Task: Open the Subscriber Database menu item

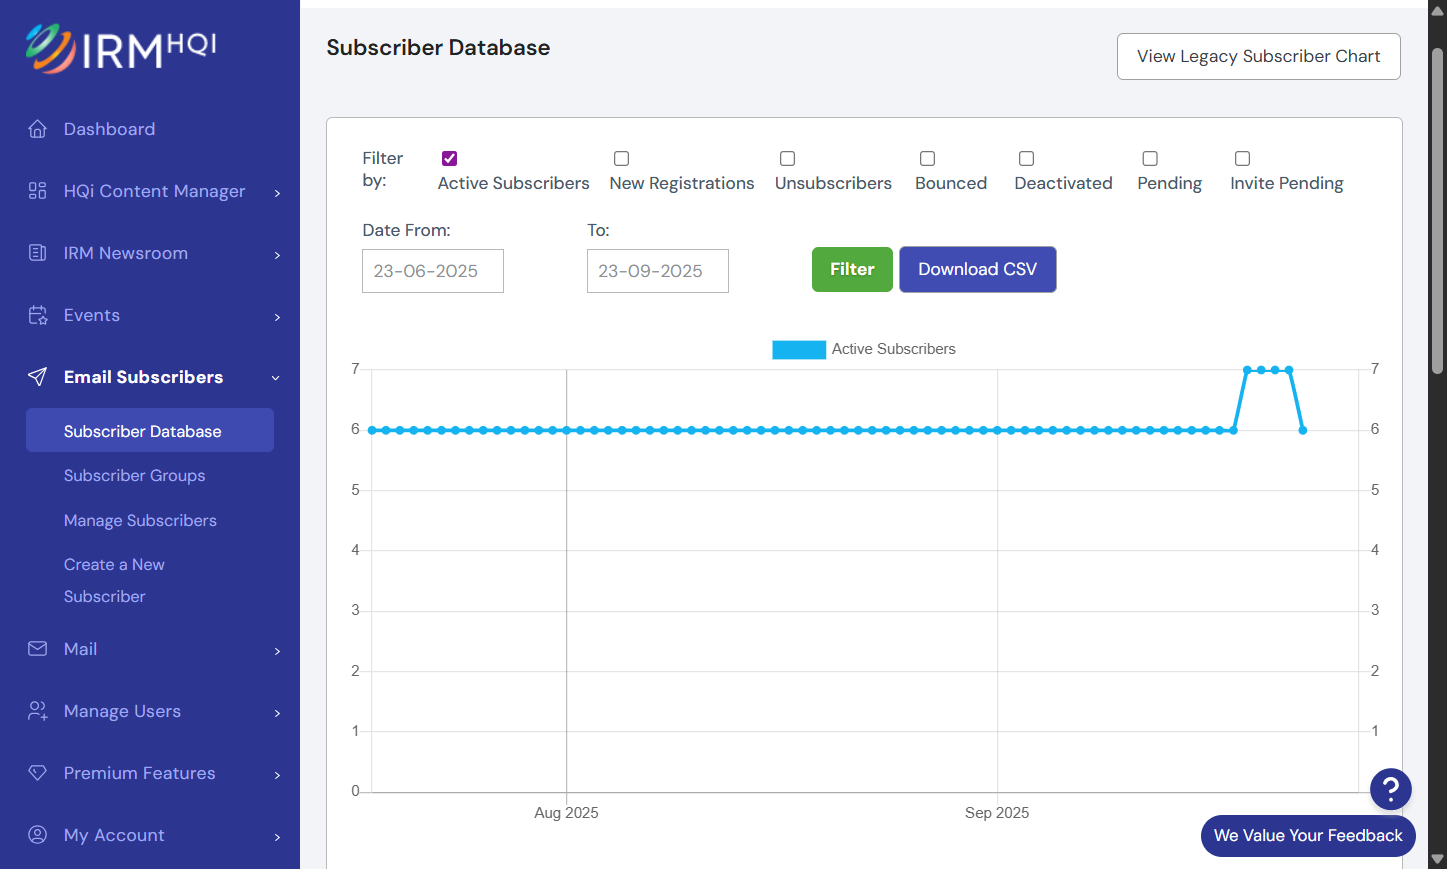Action: [x=150, y=430]
